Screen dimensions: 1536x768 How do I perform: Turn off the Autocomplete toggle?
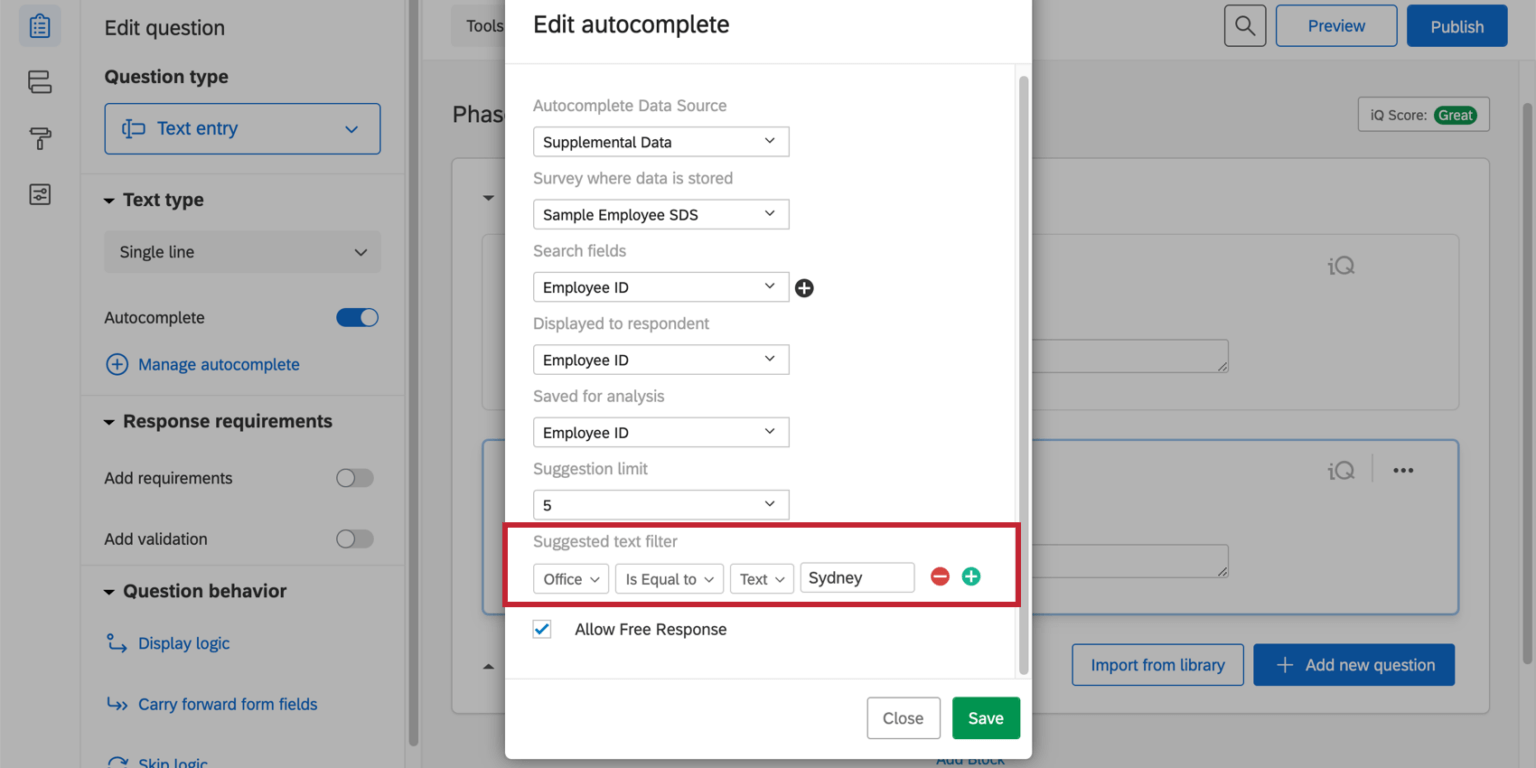(x=357, y=317)
